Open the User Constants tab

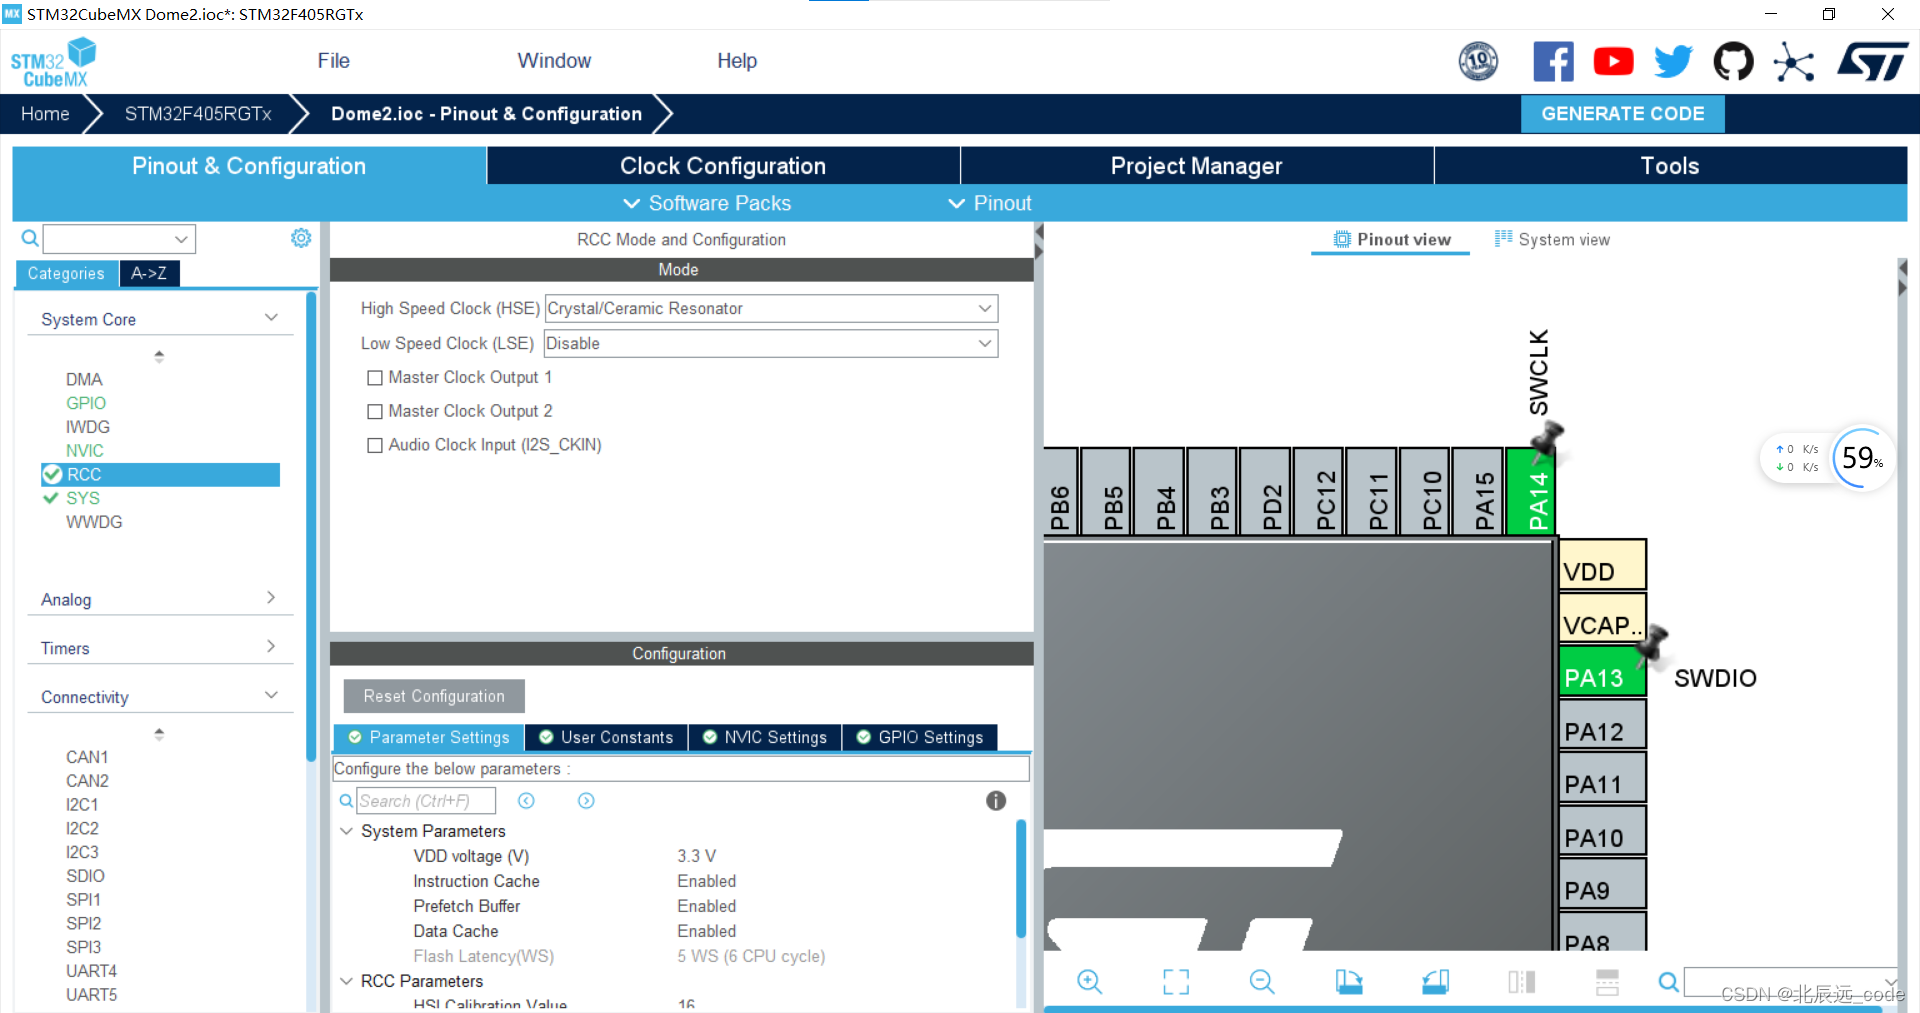point(606,737)
